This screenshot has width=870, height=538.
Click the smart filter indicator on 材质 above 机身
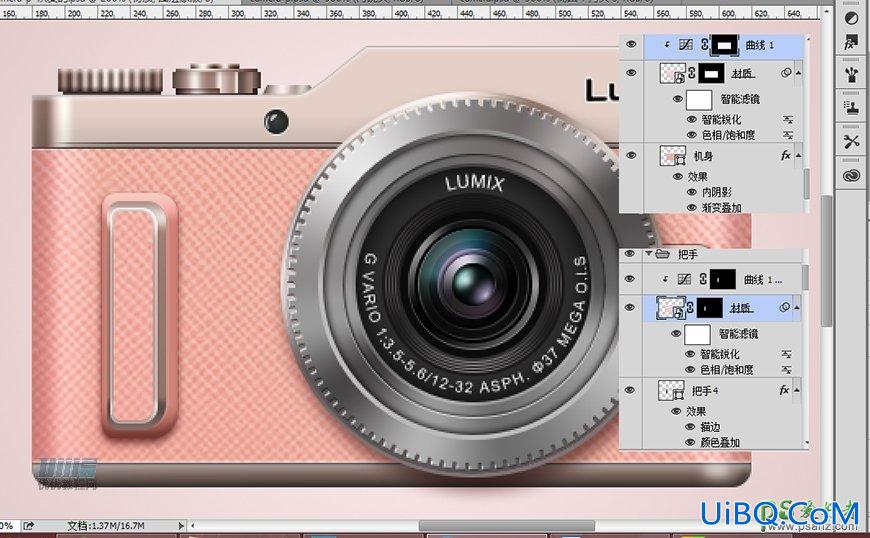(x=786, y=73)
